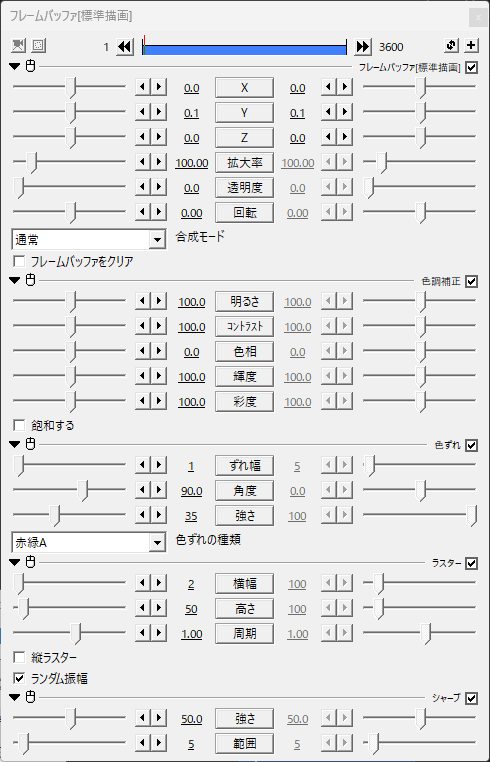Click mouse icon beside ラスター section
Viewport: 490px width, 762px height.
[31, 563]
